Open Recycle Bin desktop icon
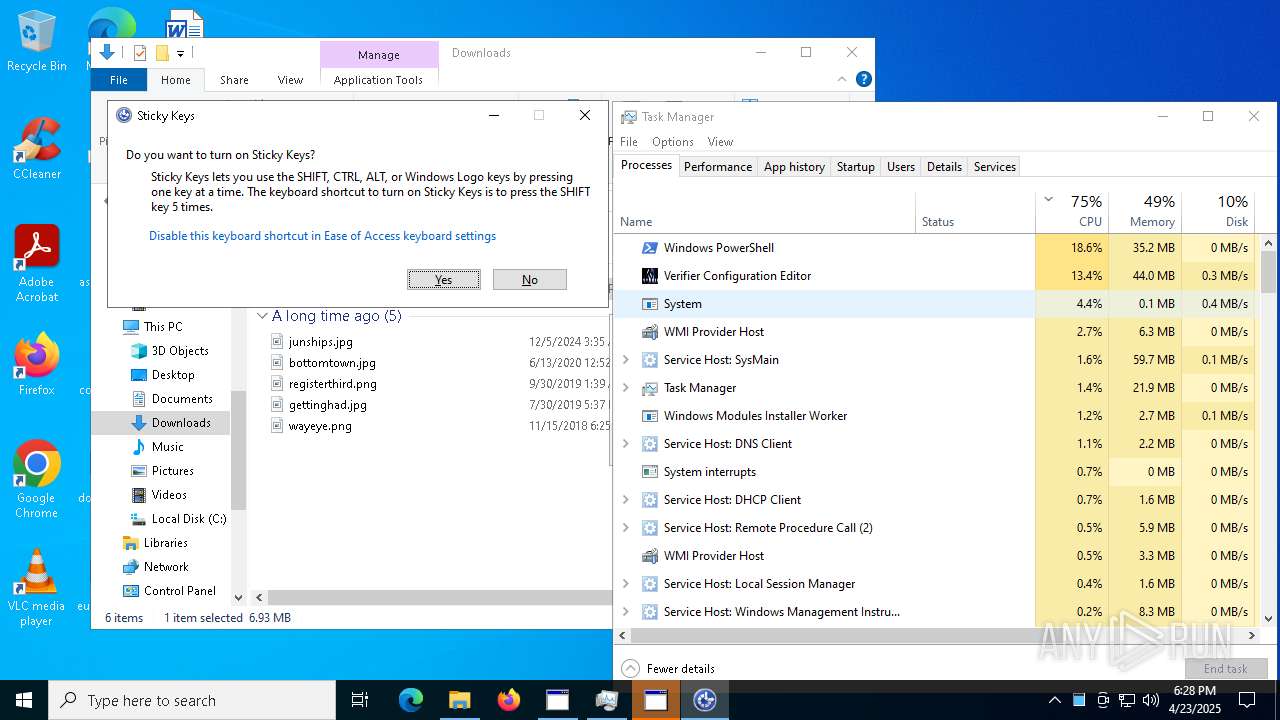1280x720 pixels. pyautogui.click(x=37, y=41)
